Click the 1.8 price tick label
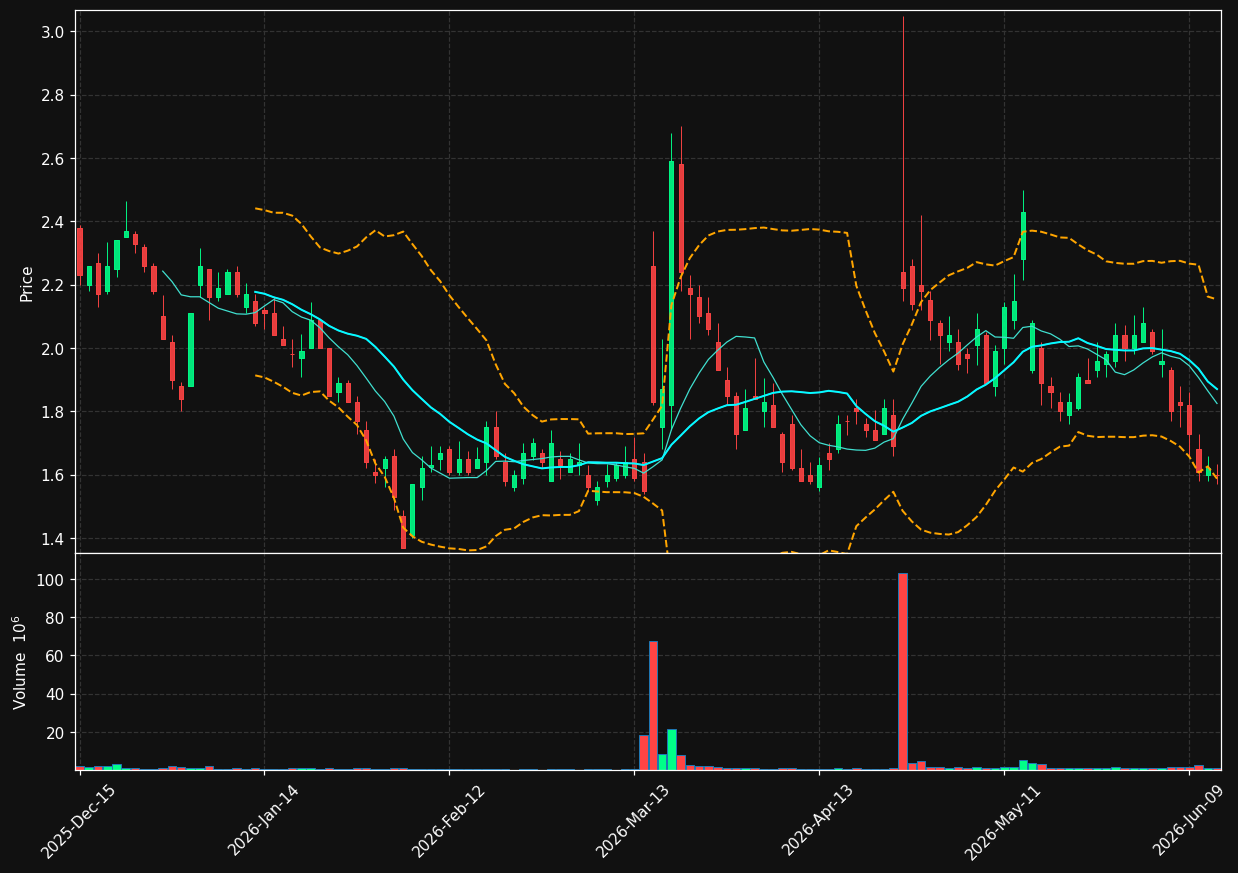This screenshot has width=1238, height=873. [x=52, y=412]
